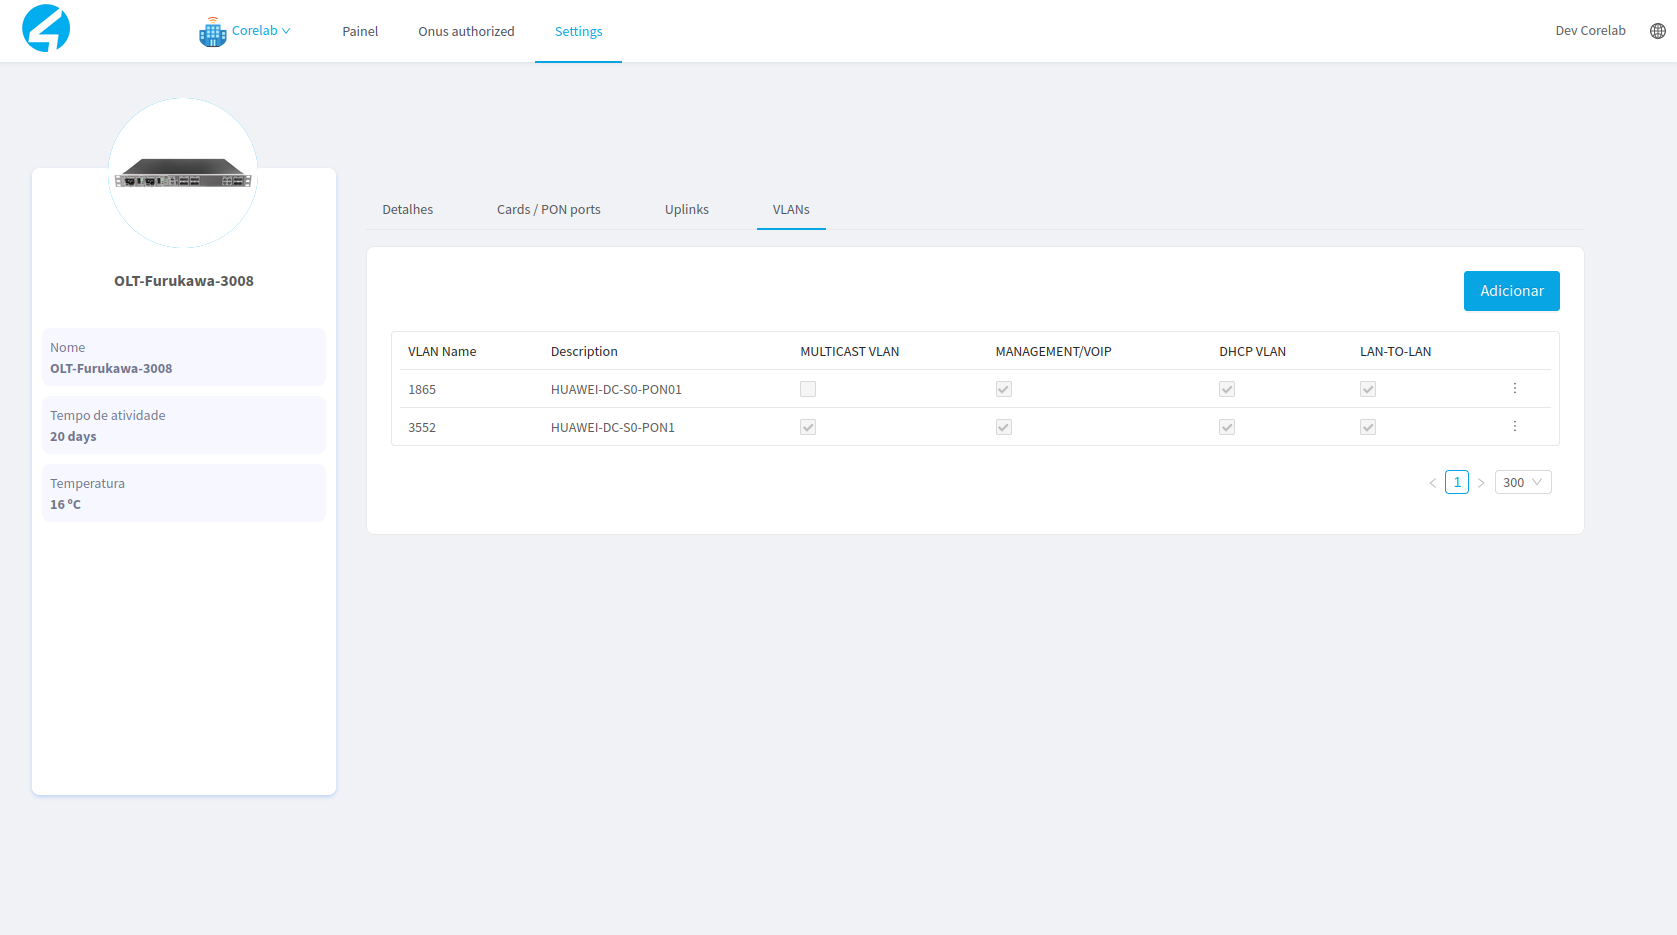This screenshot has height=935, width=1677.
Task: Click the Adicionar button
Action: coord(1511,291)
